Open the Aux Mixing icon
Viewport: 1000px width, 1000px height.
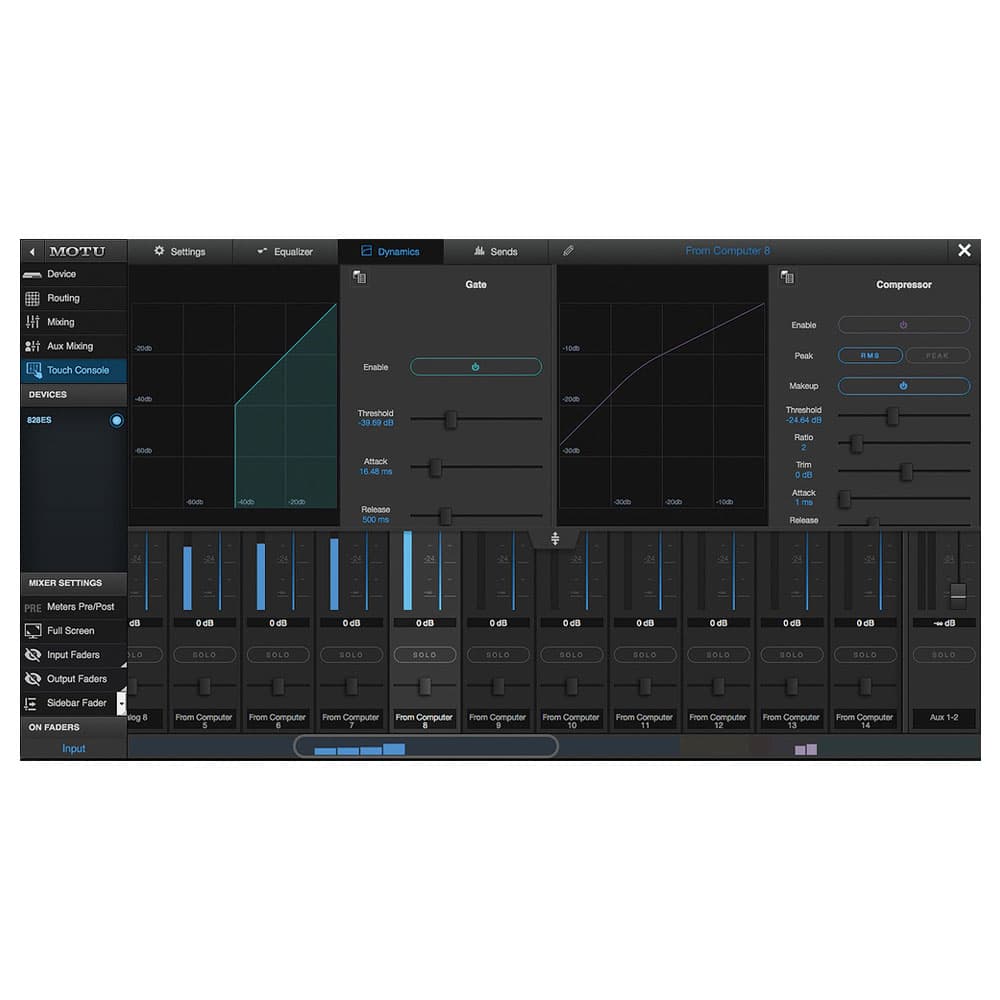coord(32,346)
